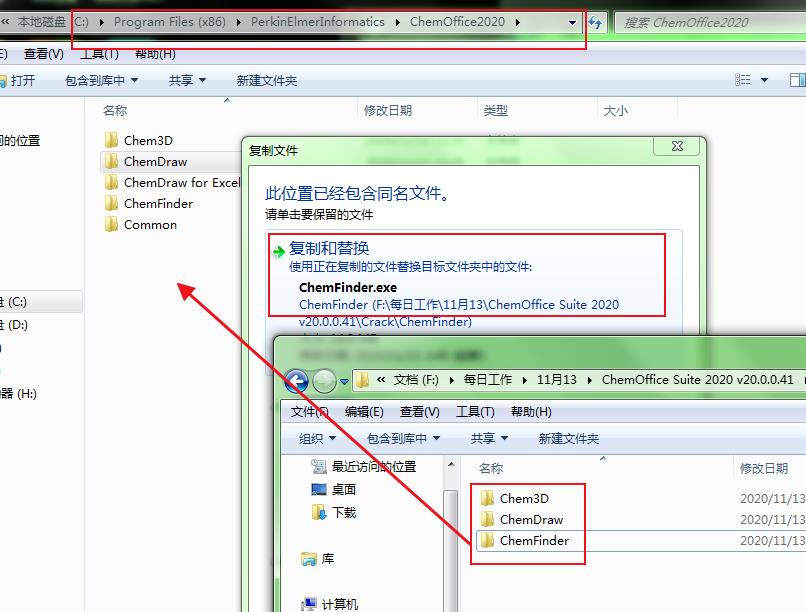Click the Forward arrow in front window
Viewport: 806px width, 612px height.
pos(324,381)
